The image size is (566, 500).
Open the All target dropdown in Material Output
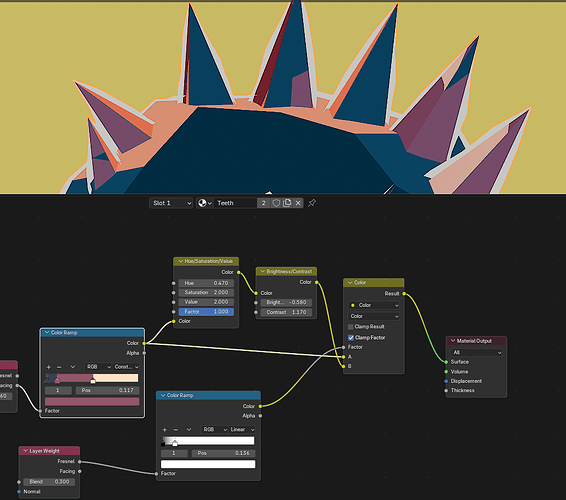pyautogui.click(x=476, y=352)
